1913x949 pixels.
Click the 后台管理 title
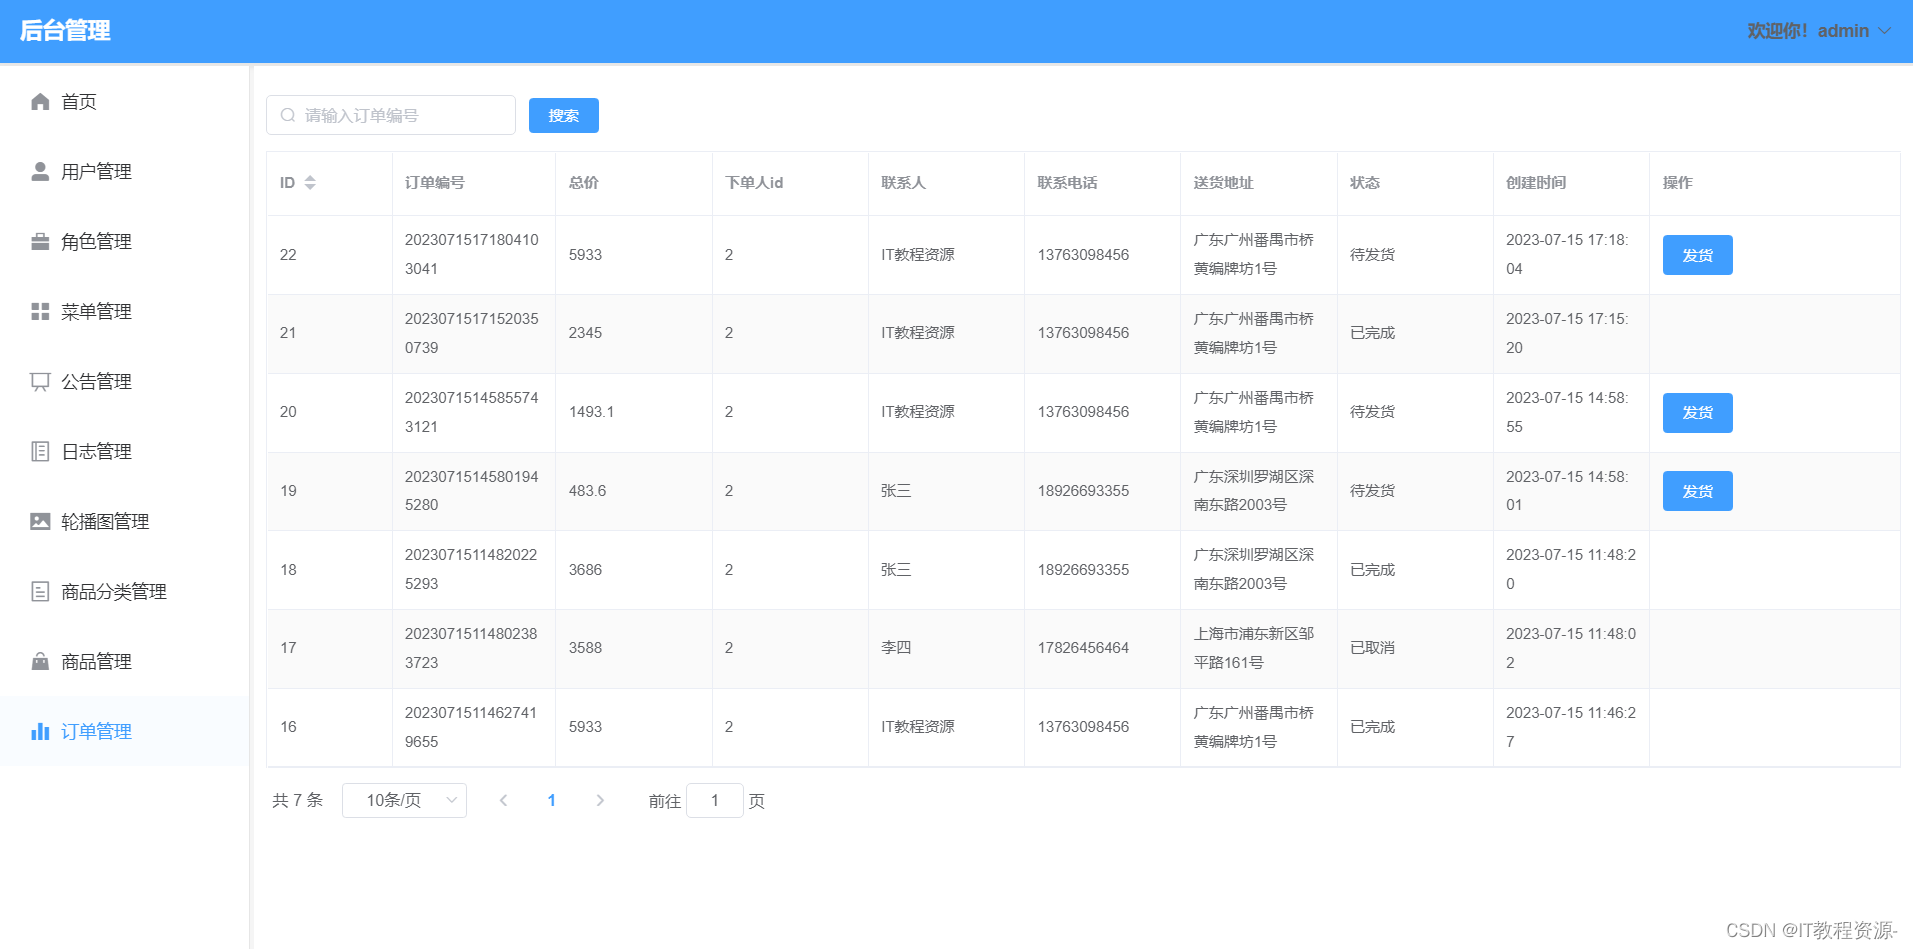[x=65, y=31]
